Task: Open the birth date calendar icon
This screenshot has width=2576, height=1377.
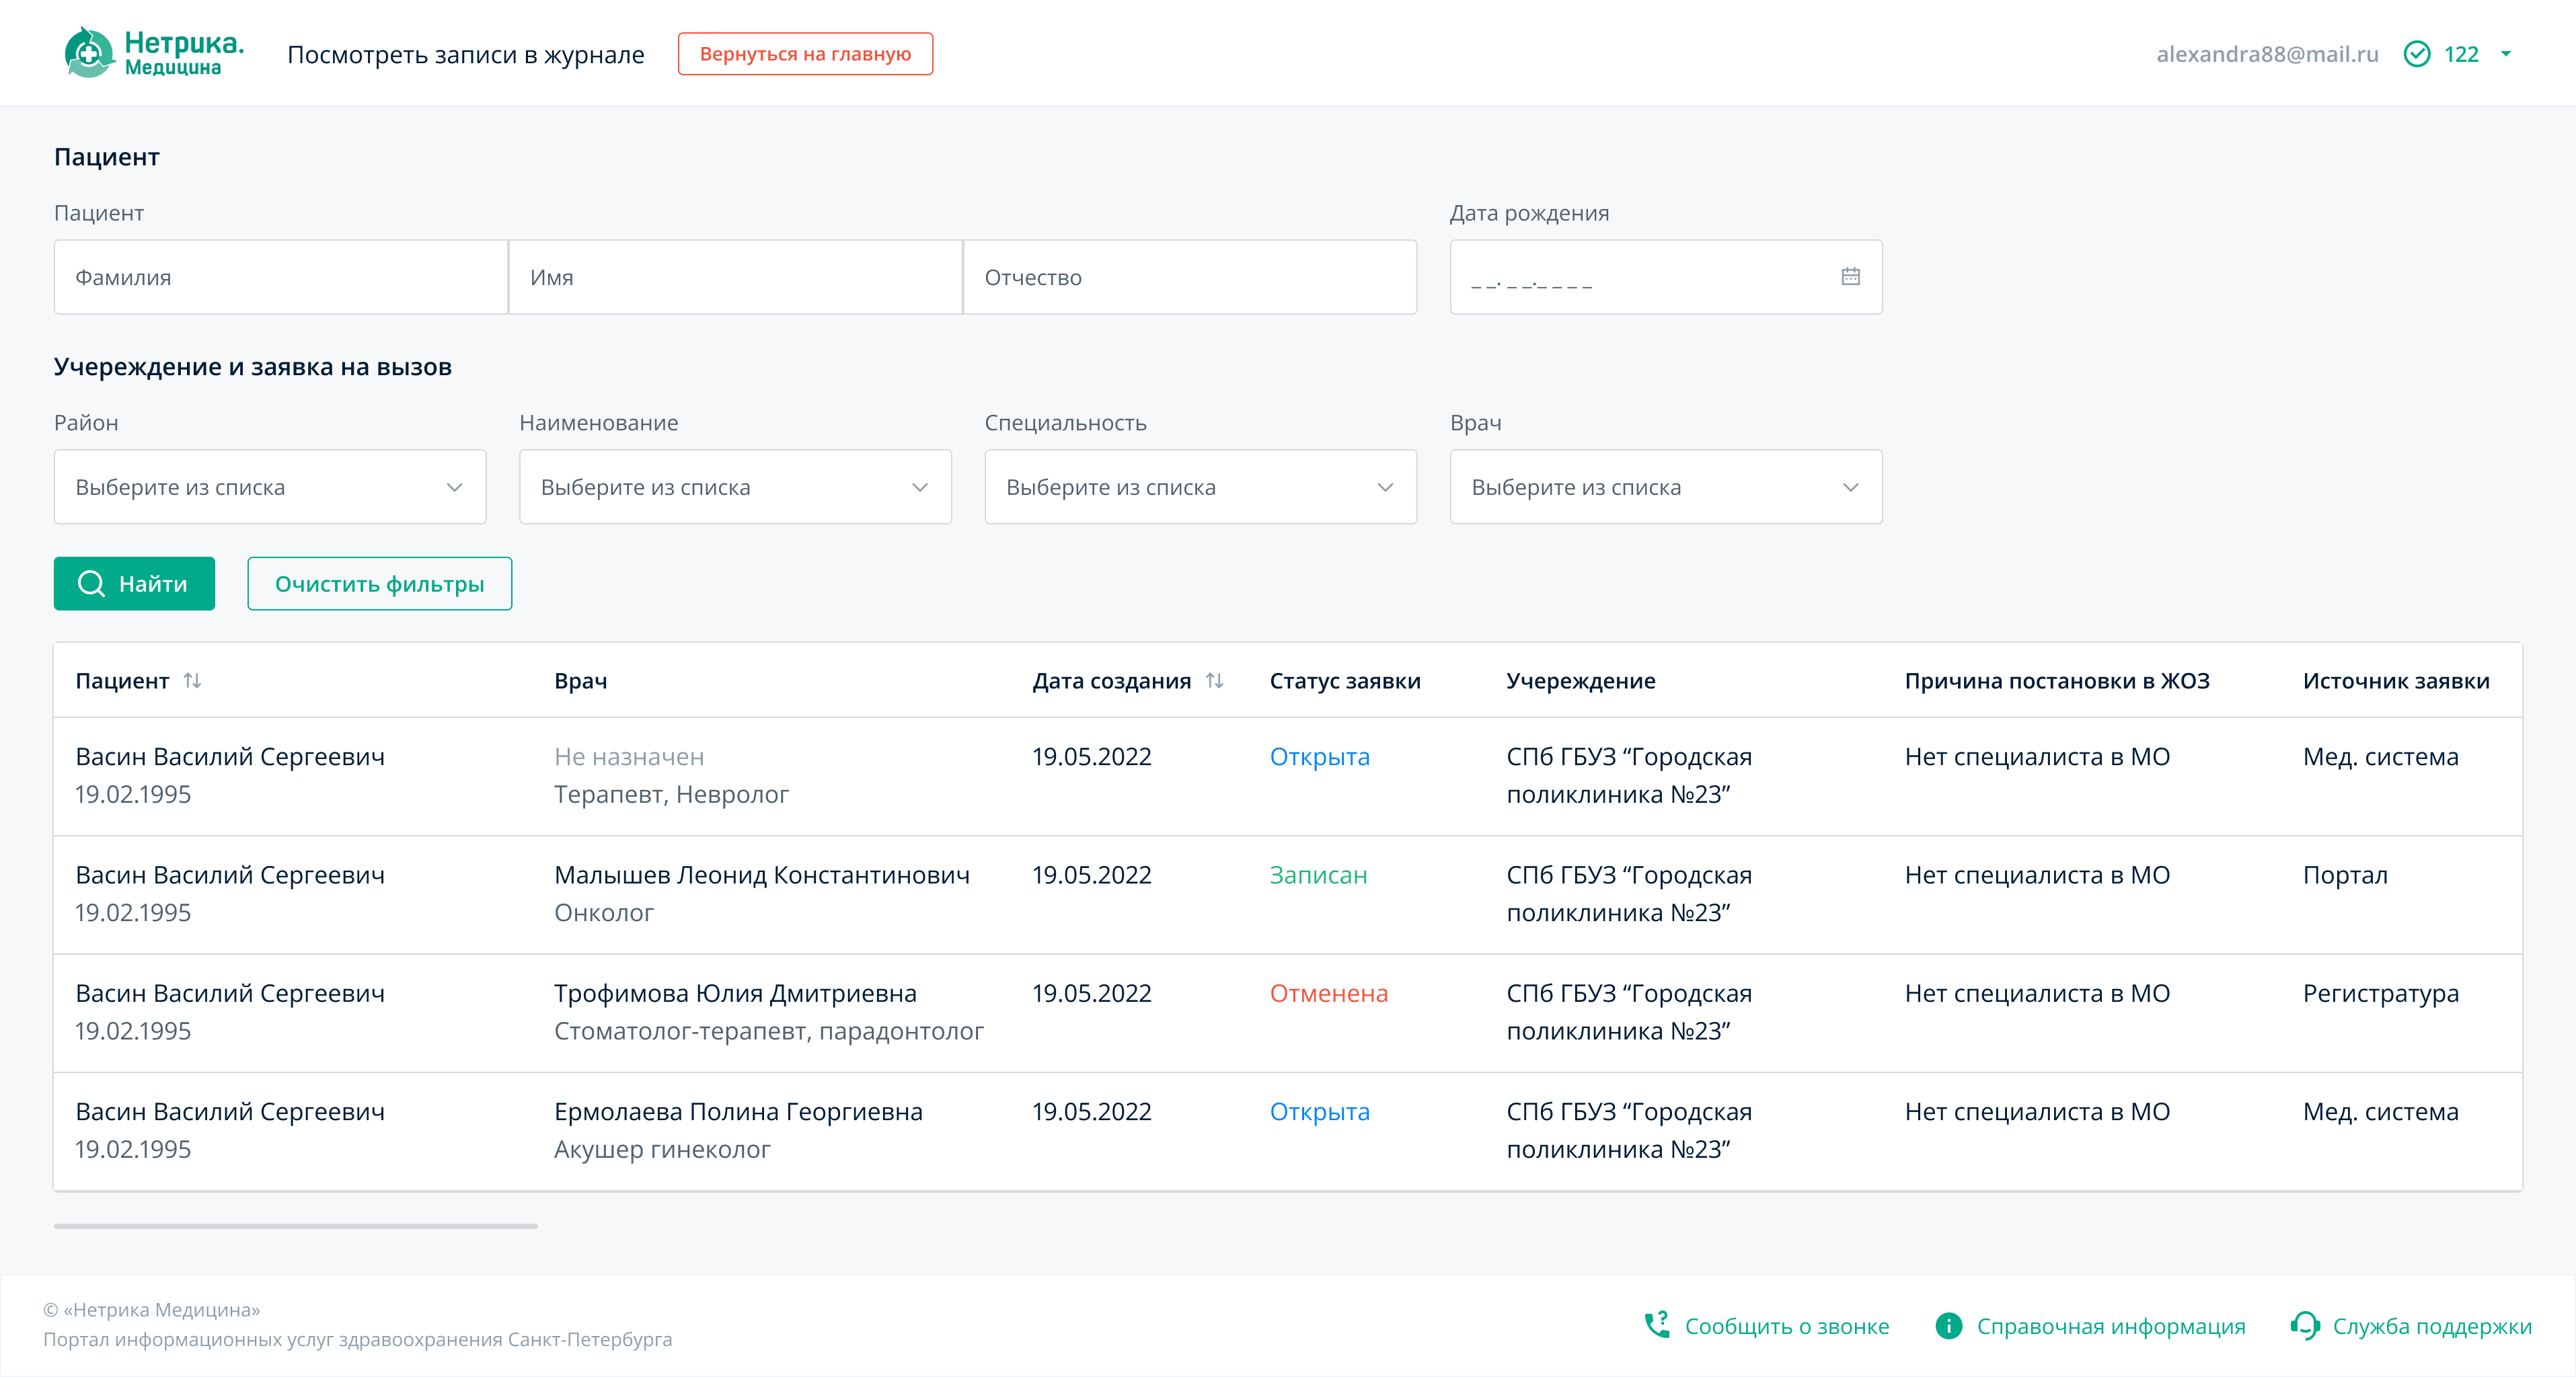Action: 1850,277
